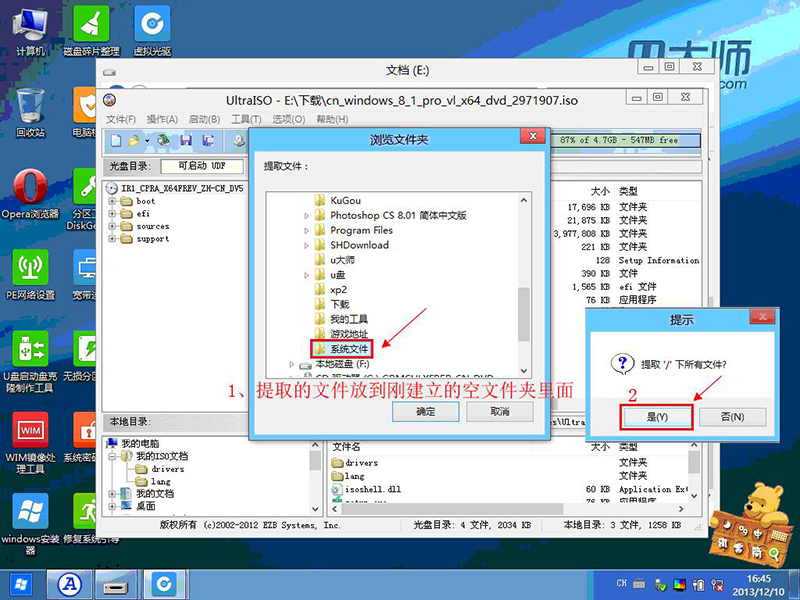Open the 操作(A) menu
Viewport: 800px width, 600px height.
click(162, 119)
